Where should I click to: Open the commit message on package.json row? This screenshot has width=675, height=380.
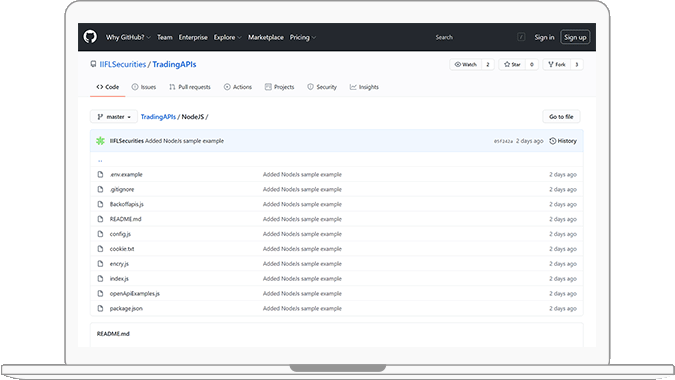[x=302, y=309]
